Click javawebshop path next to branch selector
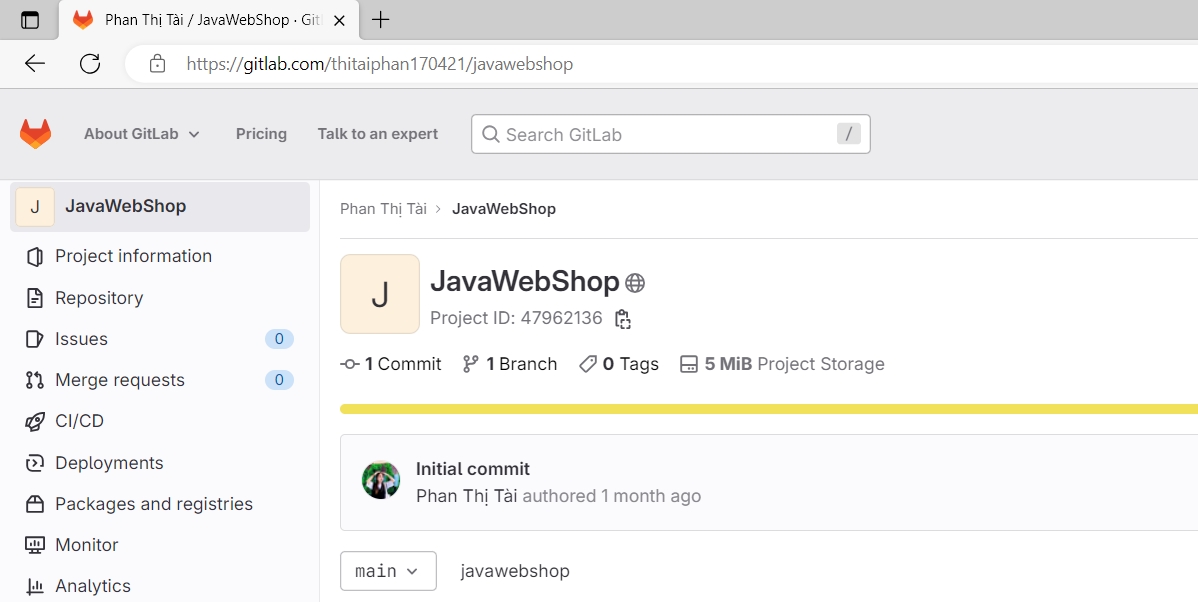 point(515,571)
